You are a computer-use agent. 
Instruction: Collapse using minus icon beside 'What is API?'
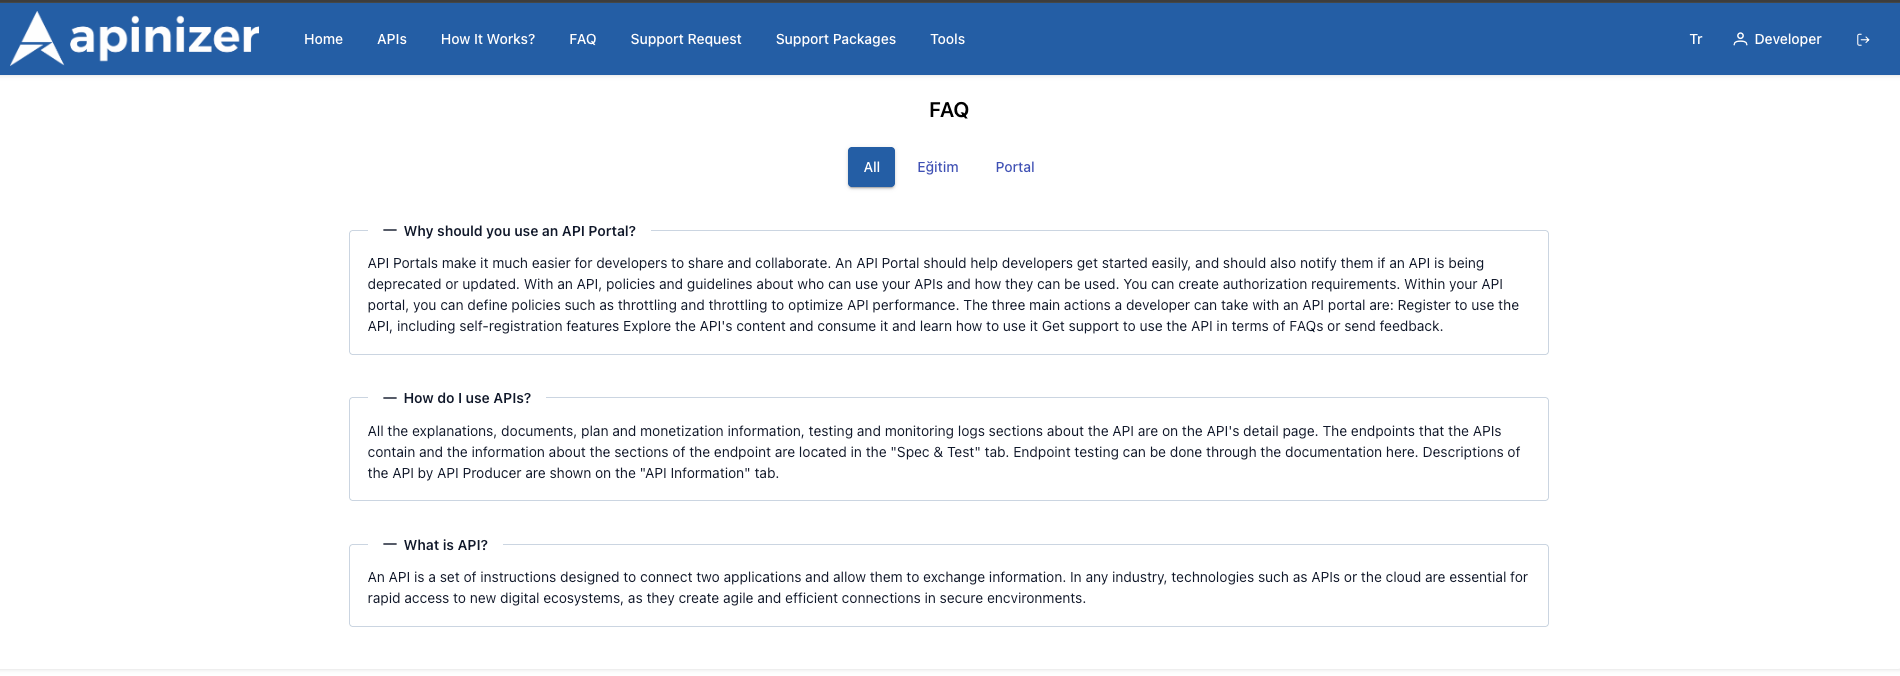pos(390,545)
